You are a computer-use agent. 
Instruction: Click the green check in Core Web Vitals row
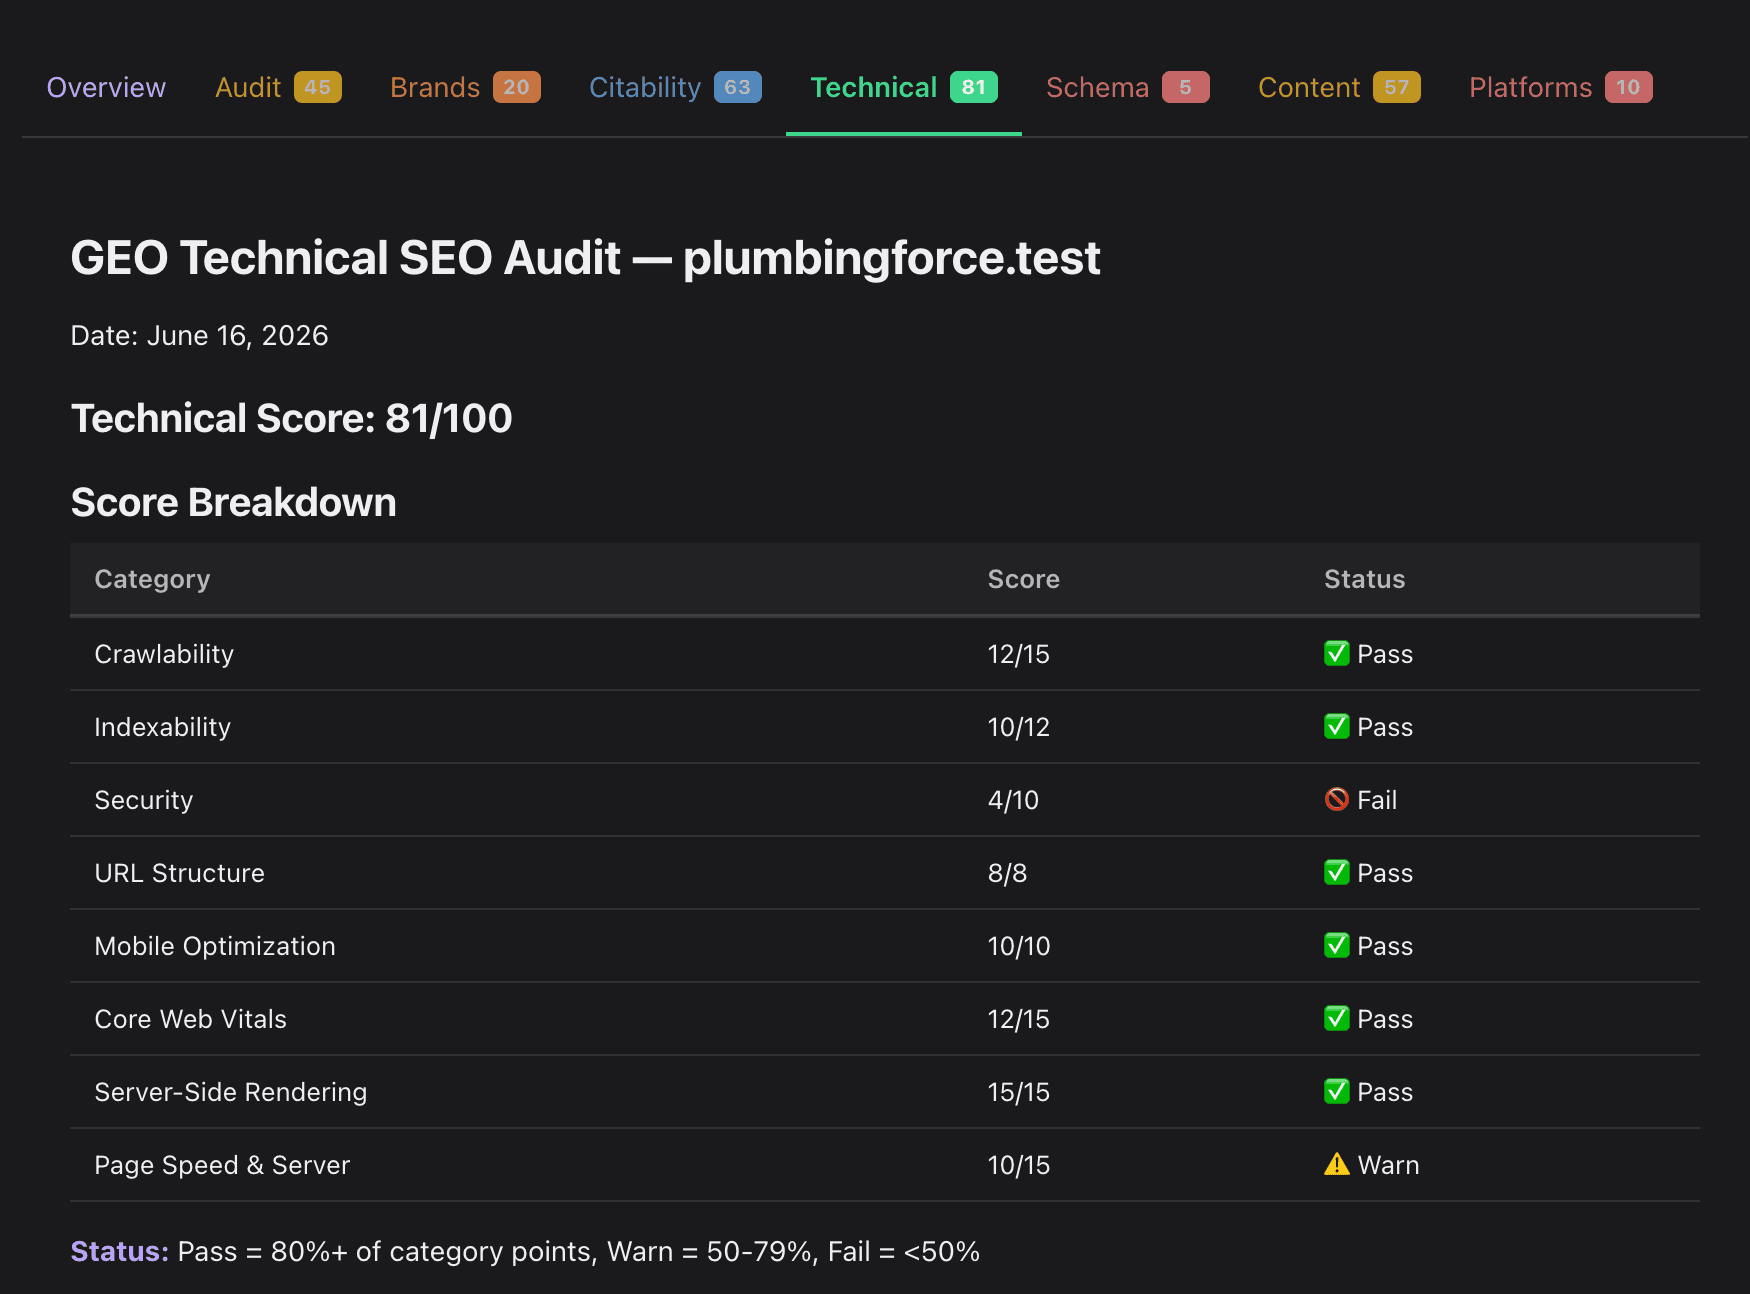point(1336,1018)
